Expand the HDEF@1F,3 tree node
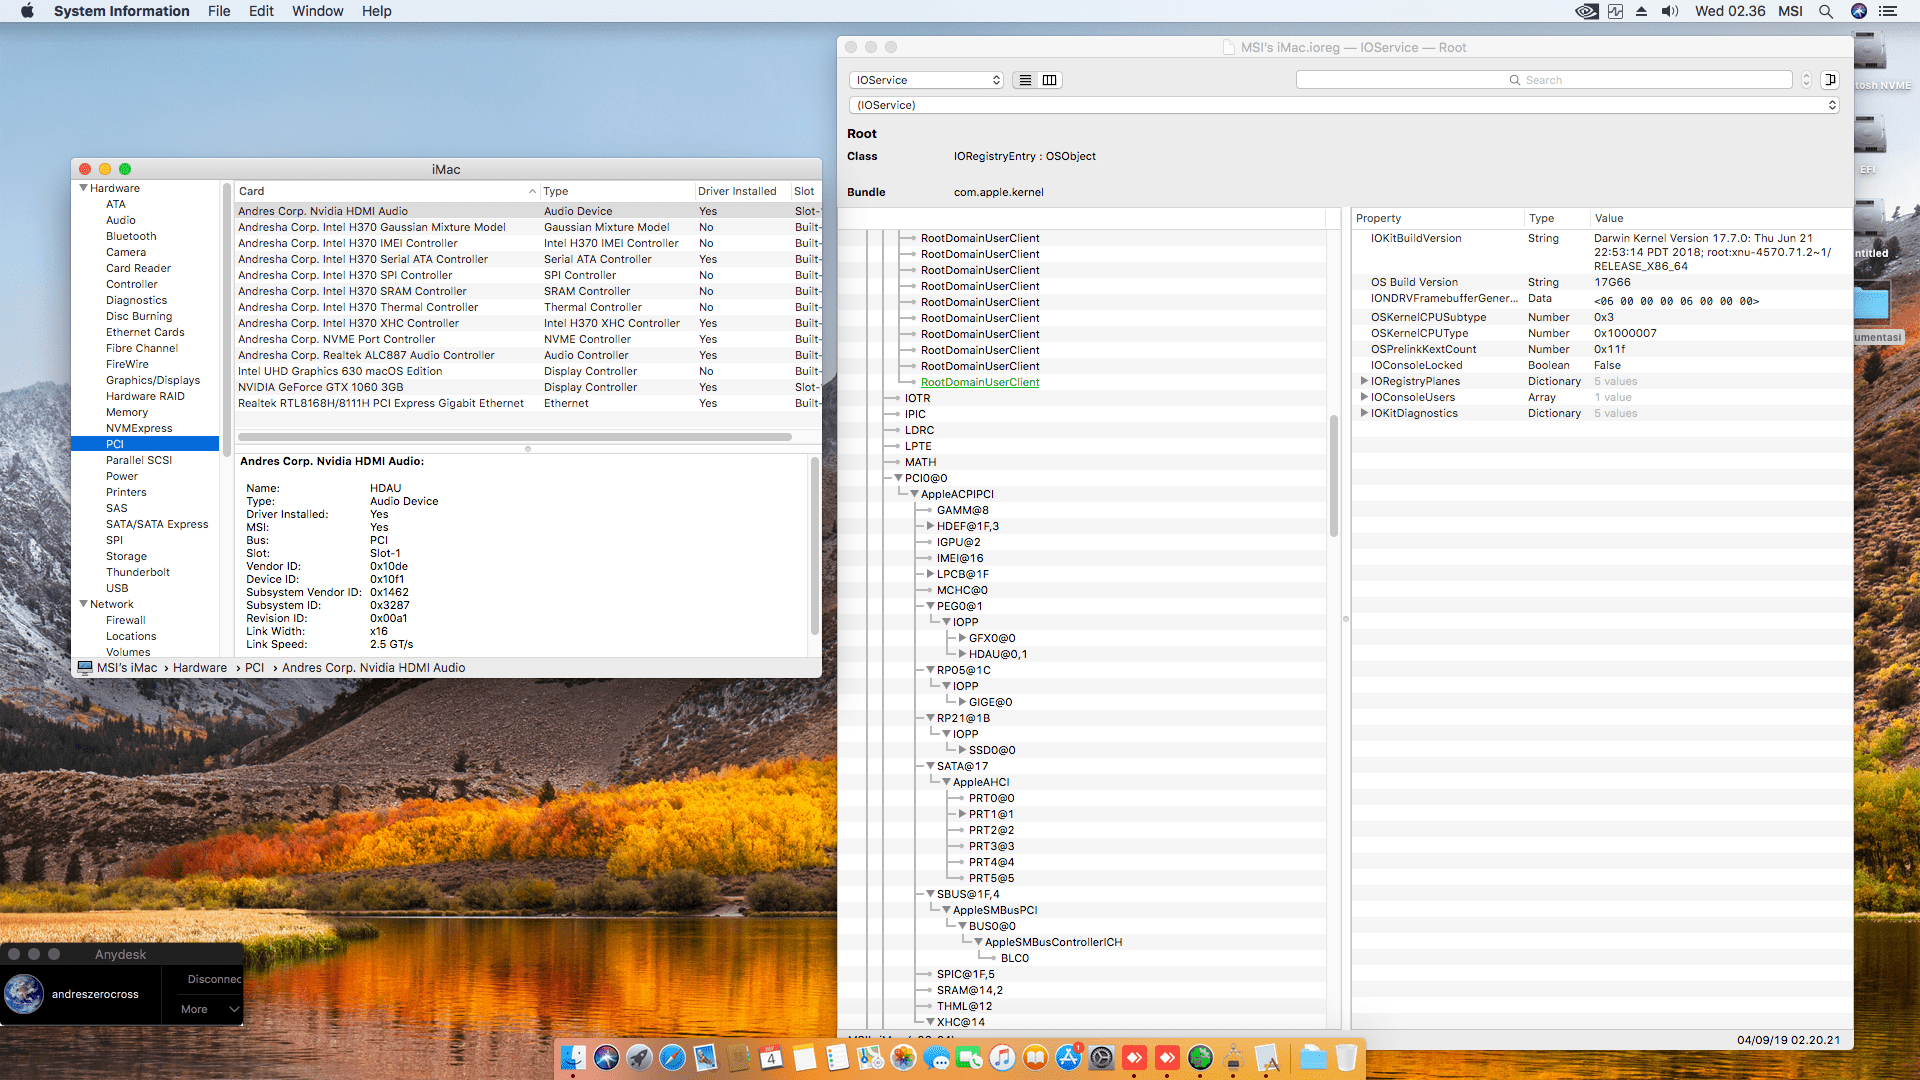1920x1080 pixels. click(x=930, y=526)
